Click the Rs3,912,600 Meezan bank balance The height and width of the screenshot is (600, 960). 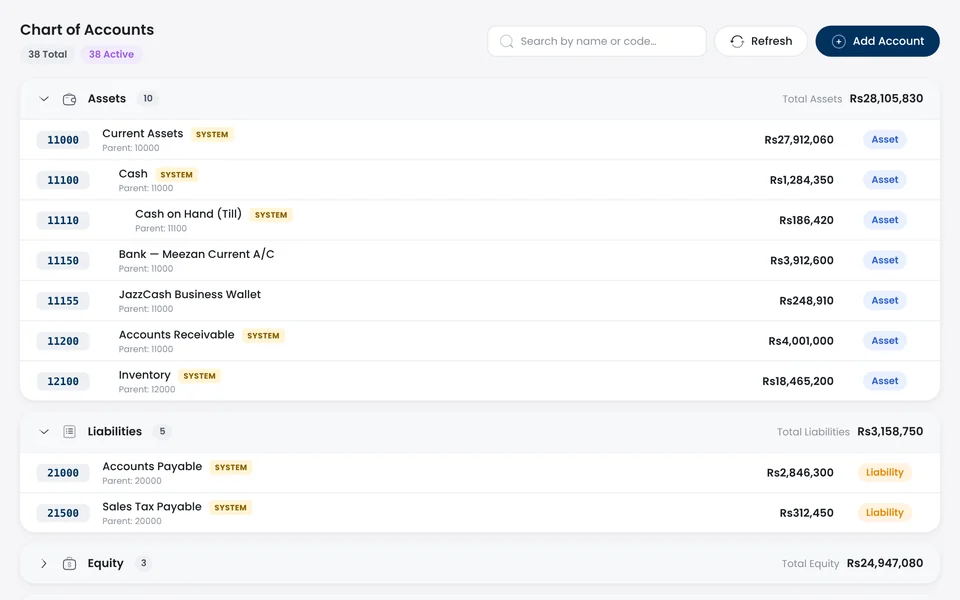[801, 260]
